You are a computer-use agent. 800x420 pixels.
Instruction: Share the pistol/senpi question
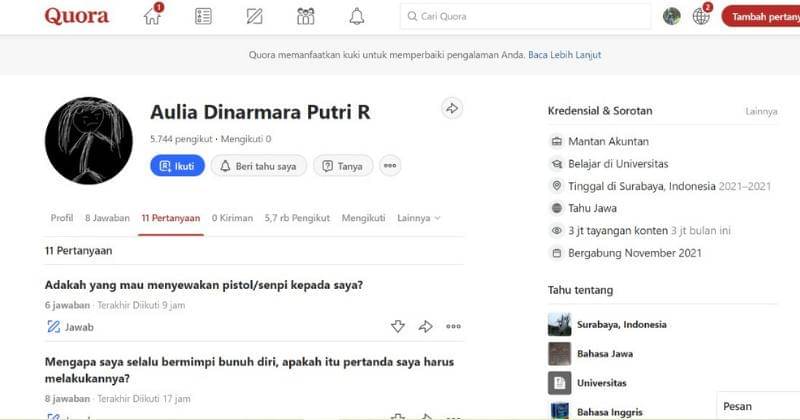pos(425,327)
